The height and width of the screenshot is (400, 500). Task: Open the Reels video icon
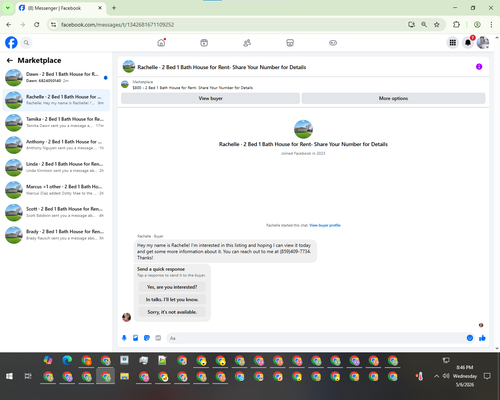pyautogui.click(x=204, y=43)
